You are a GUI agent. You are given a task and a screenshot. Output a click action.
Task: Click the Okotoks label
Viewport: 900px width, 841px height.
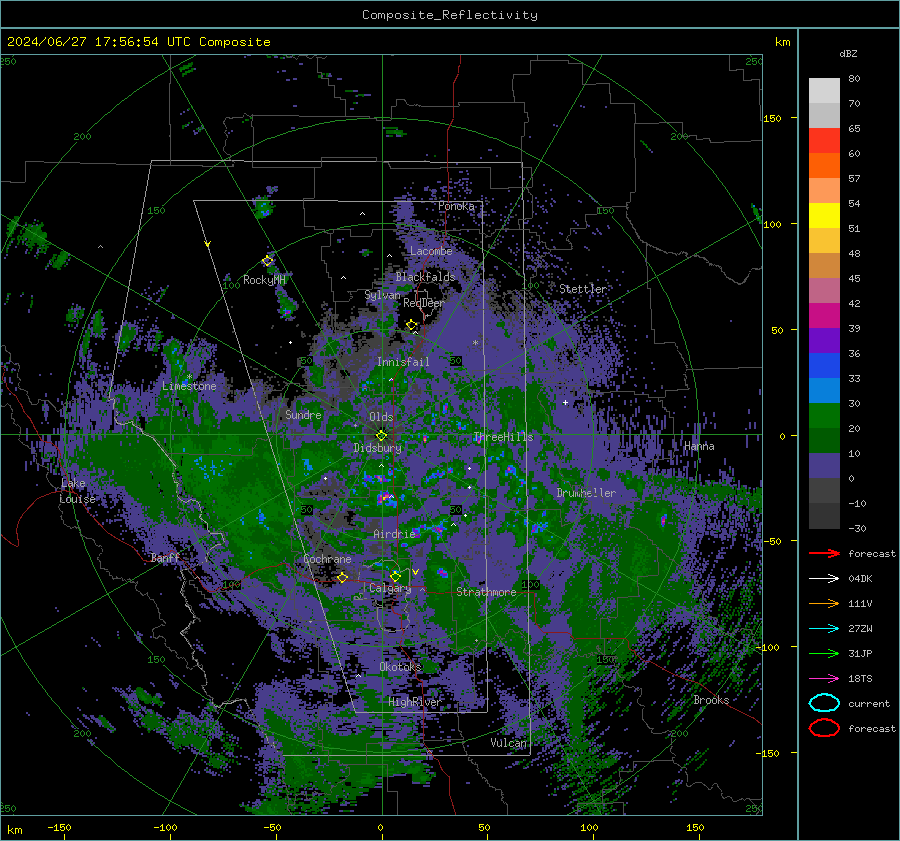tap(400, 666)
